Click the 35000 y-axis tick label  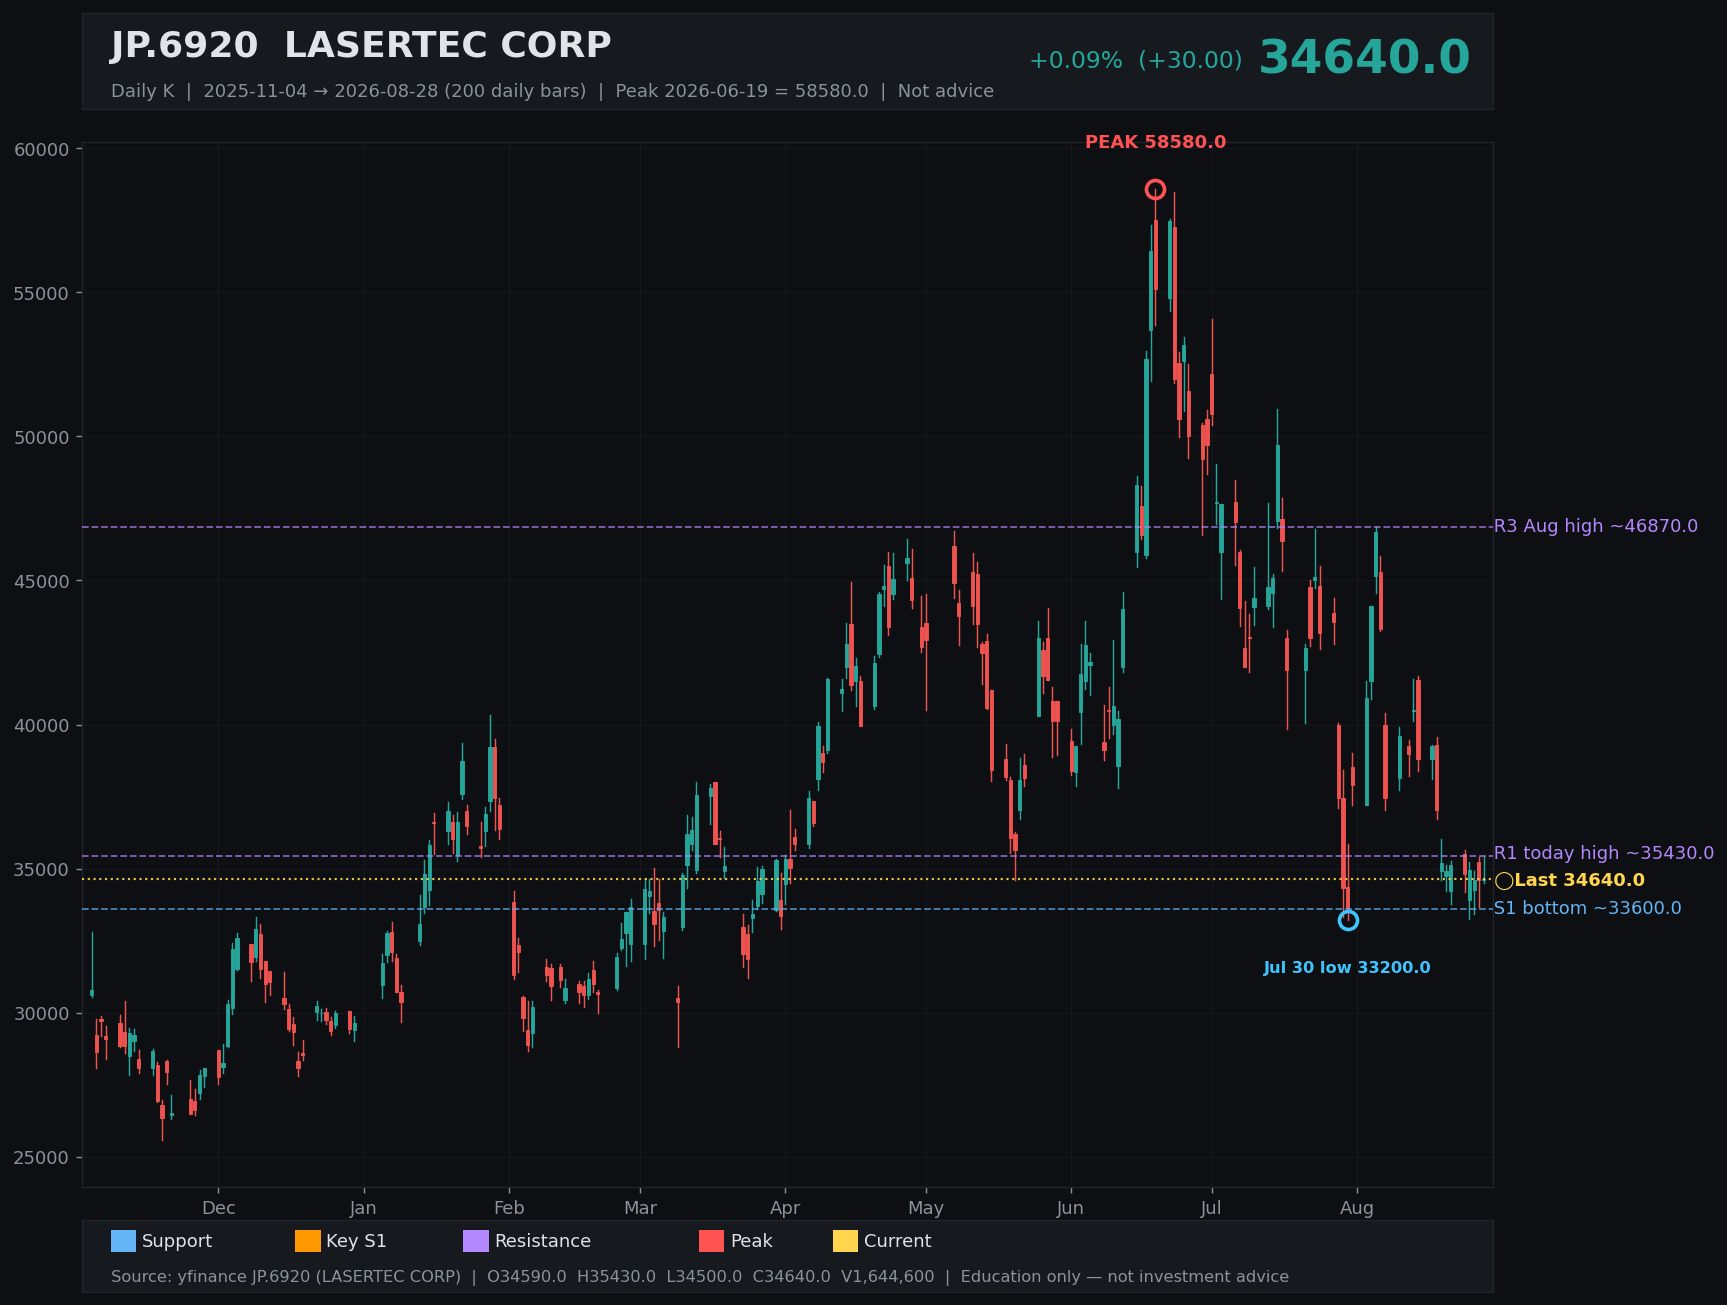point(42,870)
